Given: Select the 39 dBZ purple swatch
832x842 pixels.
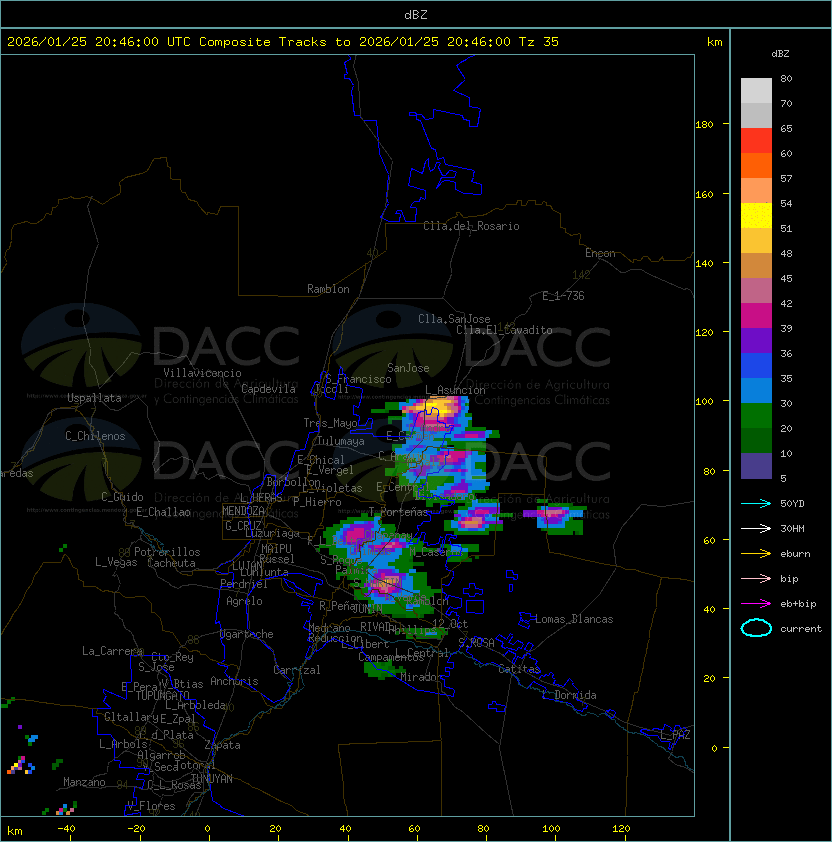Looking at the screenshot, I should 756,340.
